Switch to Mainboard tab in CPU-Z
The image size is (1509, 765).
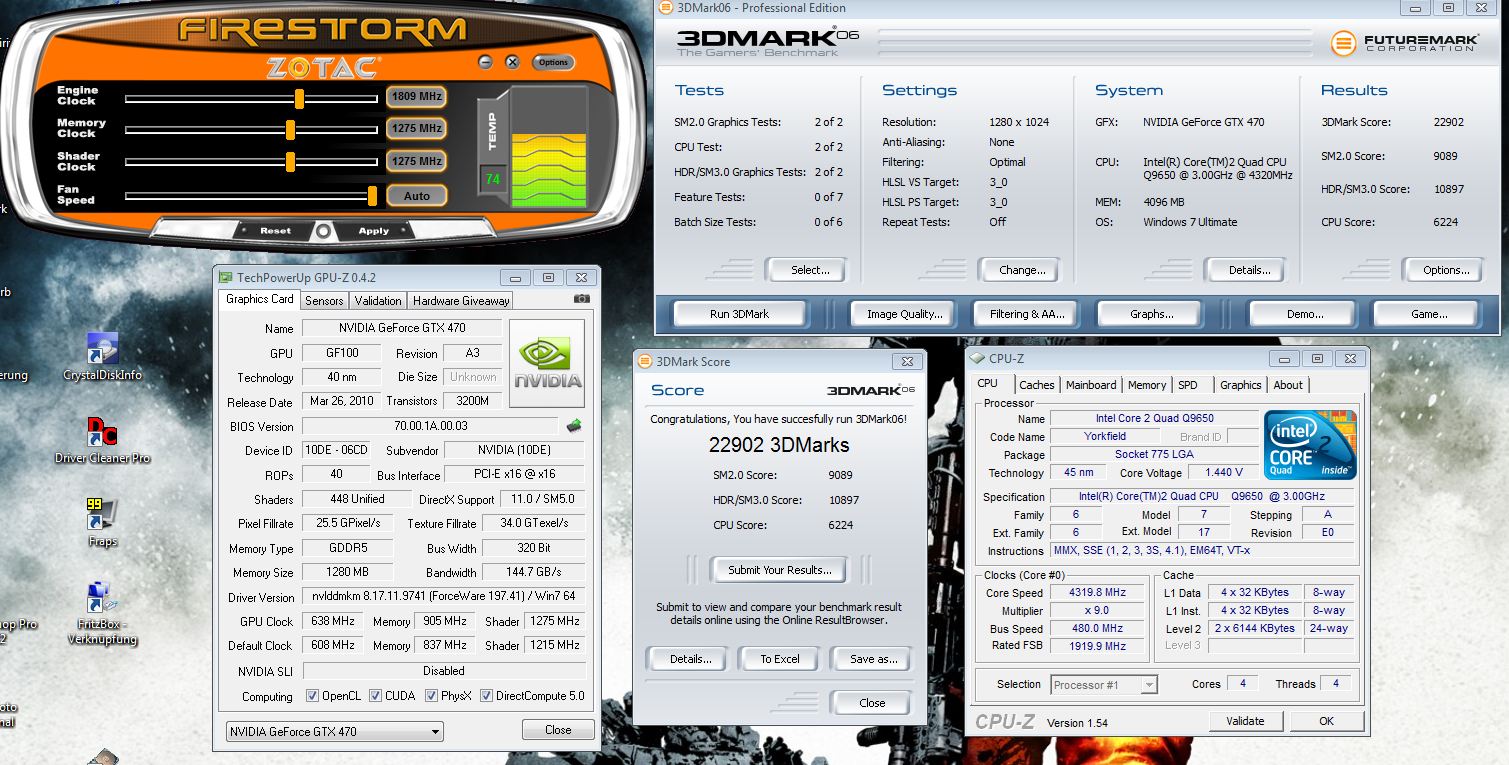coord(1091,385)
